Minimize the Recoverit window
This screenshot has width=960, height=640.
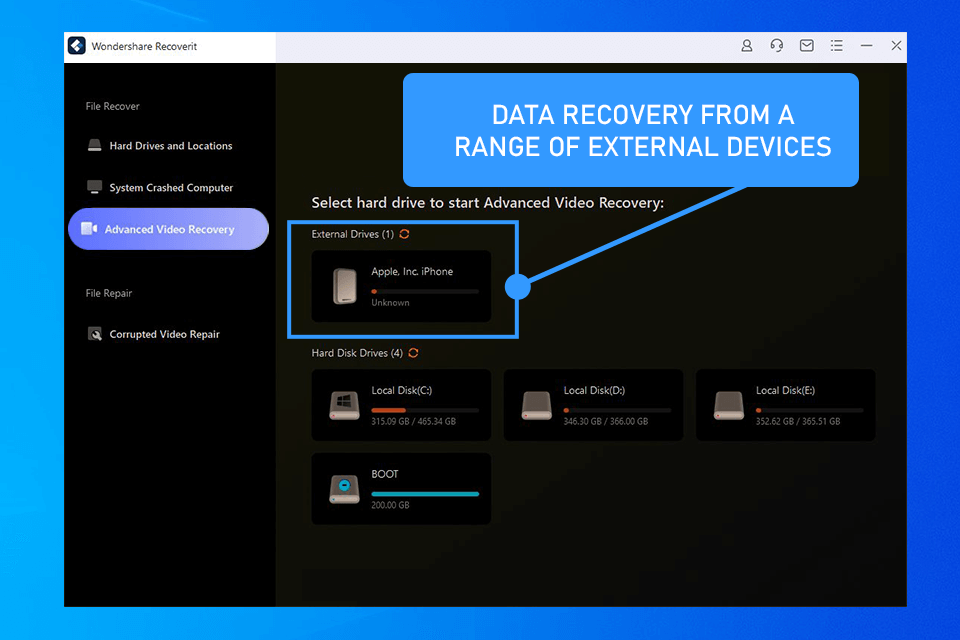point(866,46)
